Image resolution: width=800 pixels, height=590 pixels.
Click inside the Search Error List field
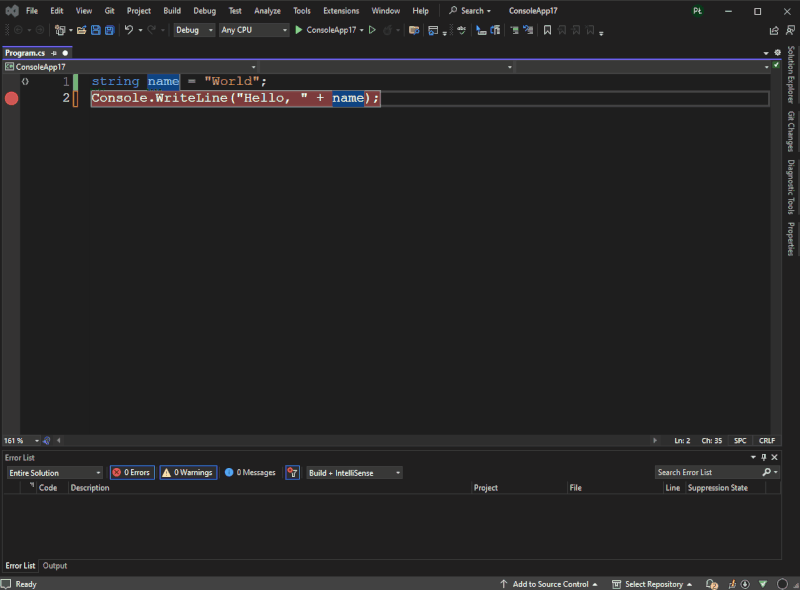pos(707,473)
